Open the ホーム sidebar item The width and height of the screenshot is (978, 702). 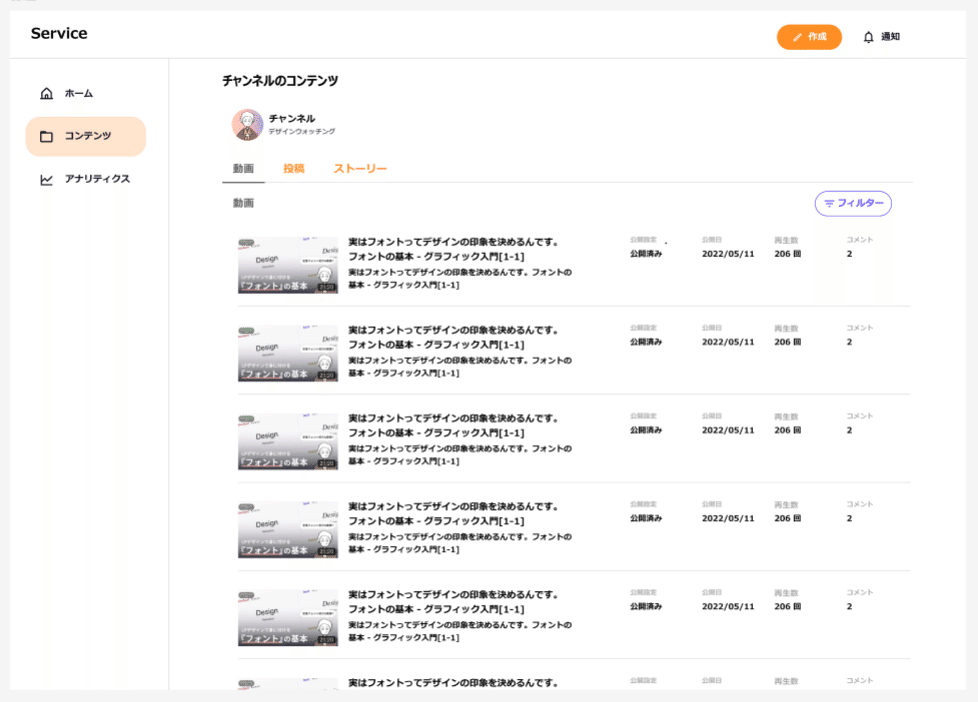[85, 94]
